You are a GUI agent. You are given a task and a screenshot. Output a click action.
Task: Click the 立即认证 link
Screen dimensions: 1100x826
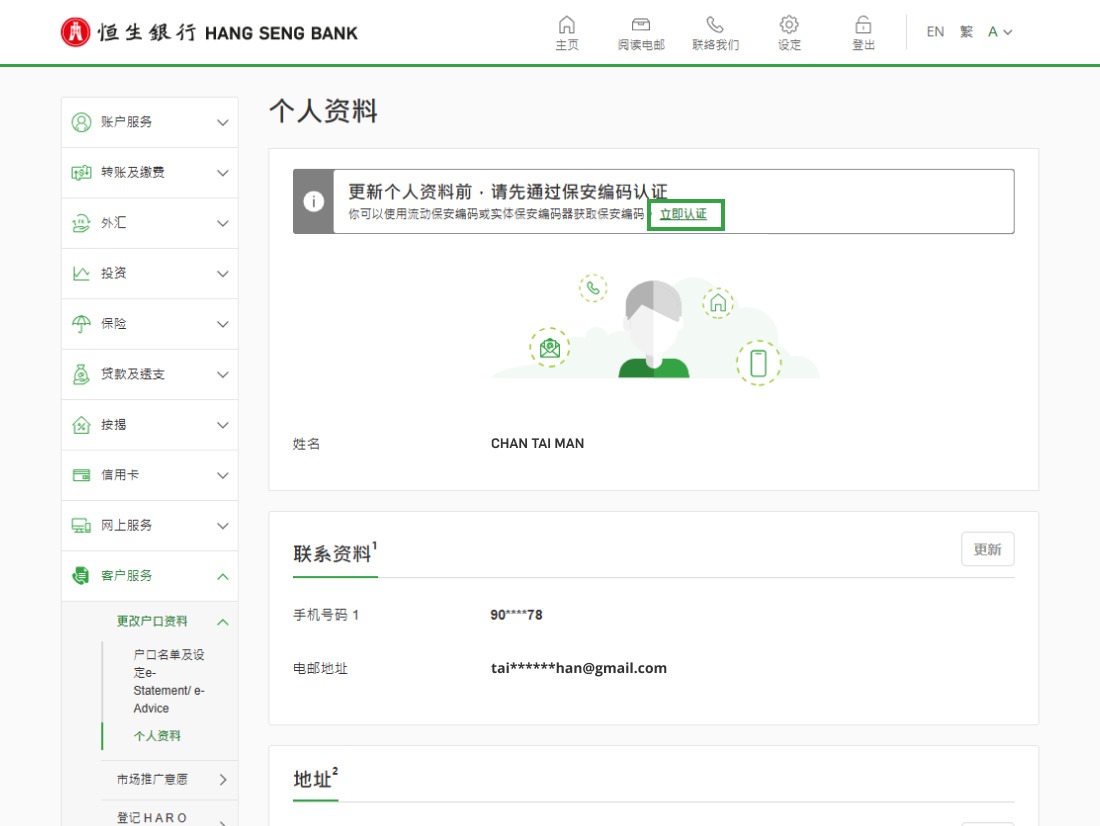pyautogui.click(x=684, y=215)
